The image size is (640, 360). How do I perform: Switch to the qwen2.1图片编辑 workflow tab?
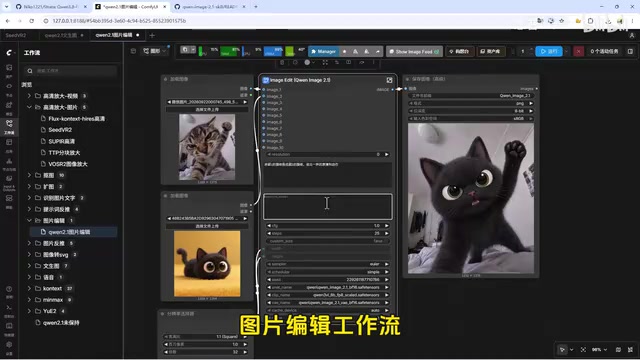[114, 36]
